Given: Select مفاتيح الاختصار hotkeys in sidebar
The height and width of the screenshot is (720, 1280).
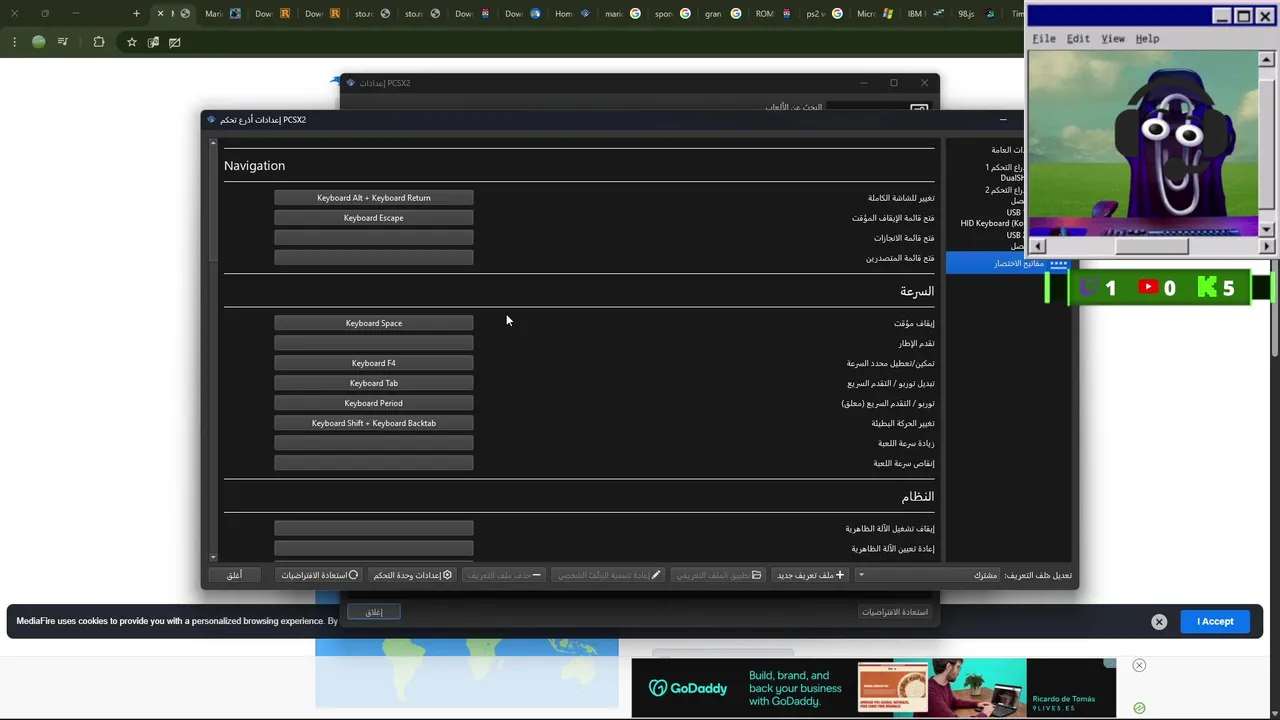Looking at the screenshot, I should tap(1007, 263).
